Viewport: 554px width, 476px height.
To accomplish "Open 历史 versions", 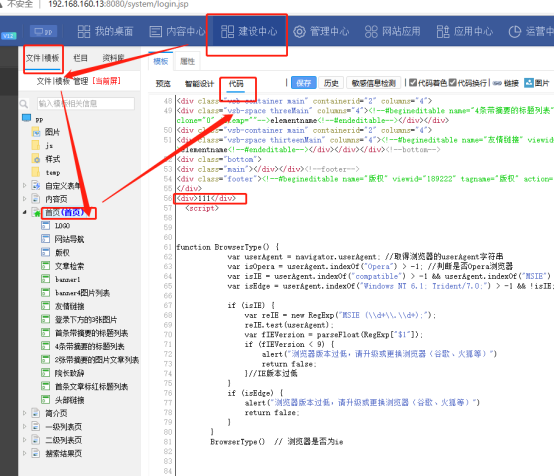I will coord(331,83).
